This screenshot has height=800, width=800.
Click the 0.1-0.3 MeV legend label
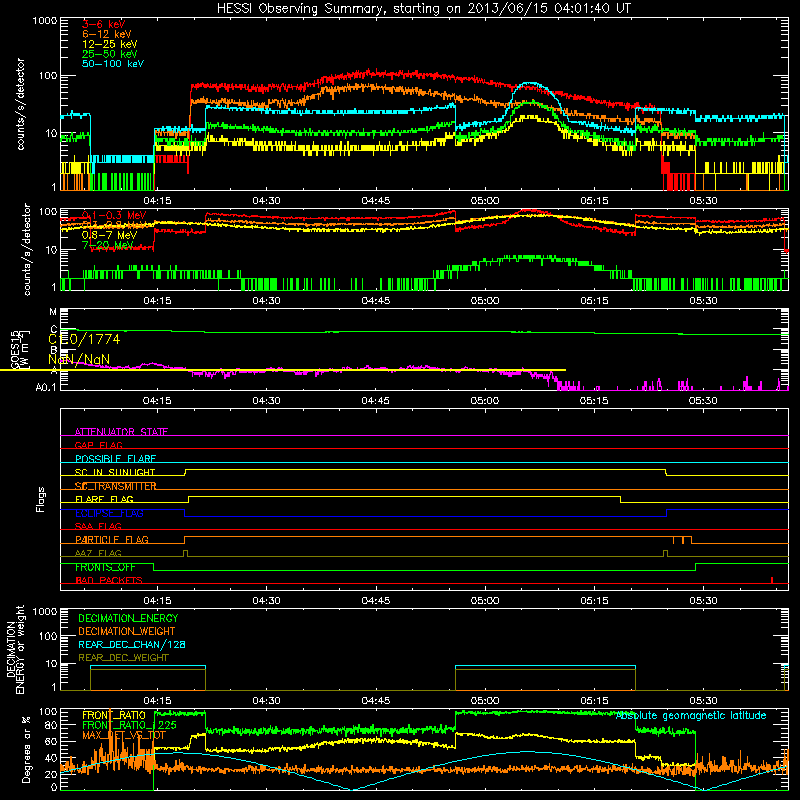point(114,215)
